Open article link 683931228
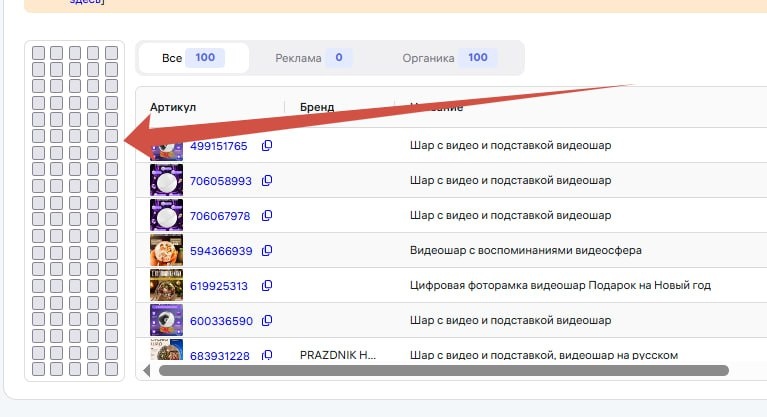The height and width of the screenshot is (417, 767). point(220,355)
